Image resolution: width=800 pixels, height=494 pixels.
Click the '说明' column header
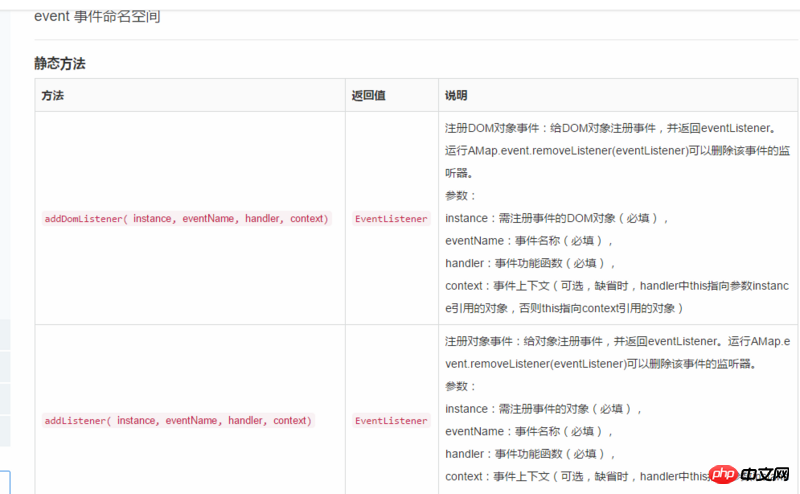tap(456, 95)
